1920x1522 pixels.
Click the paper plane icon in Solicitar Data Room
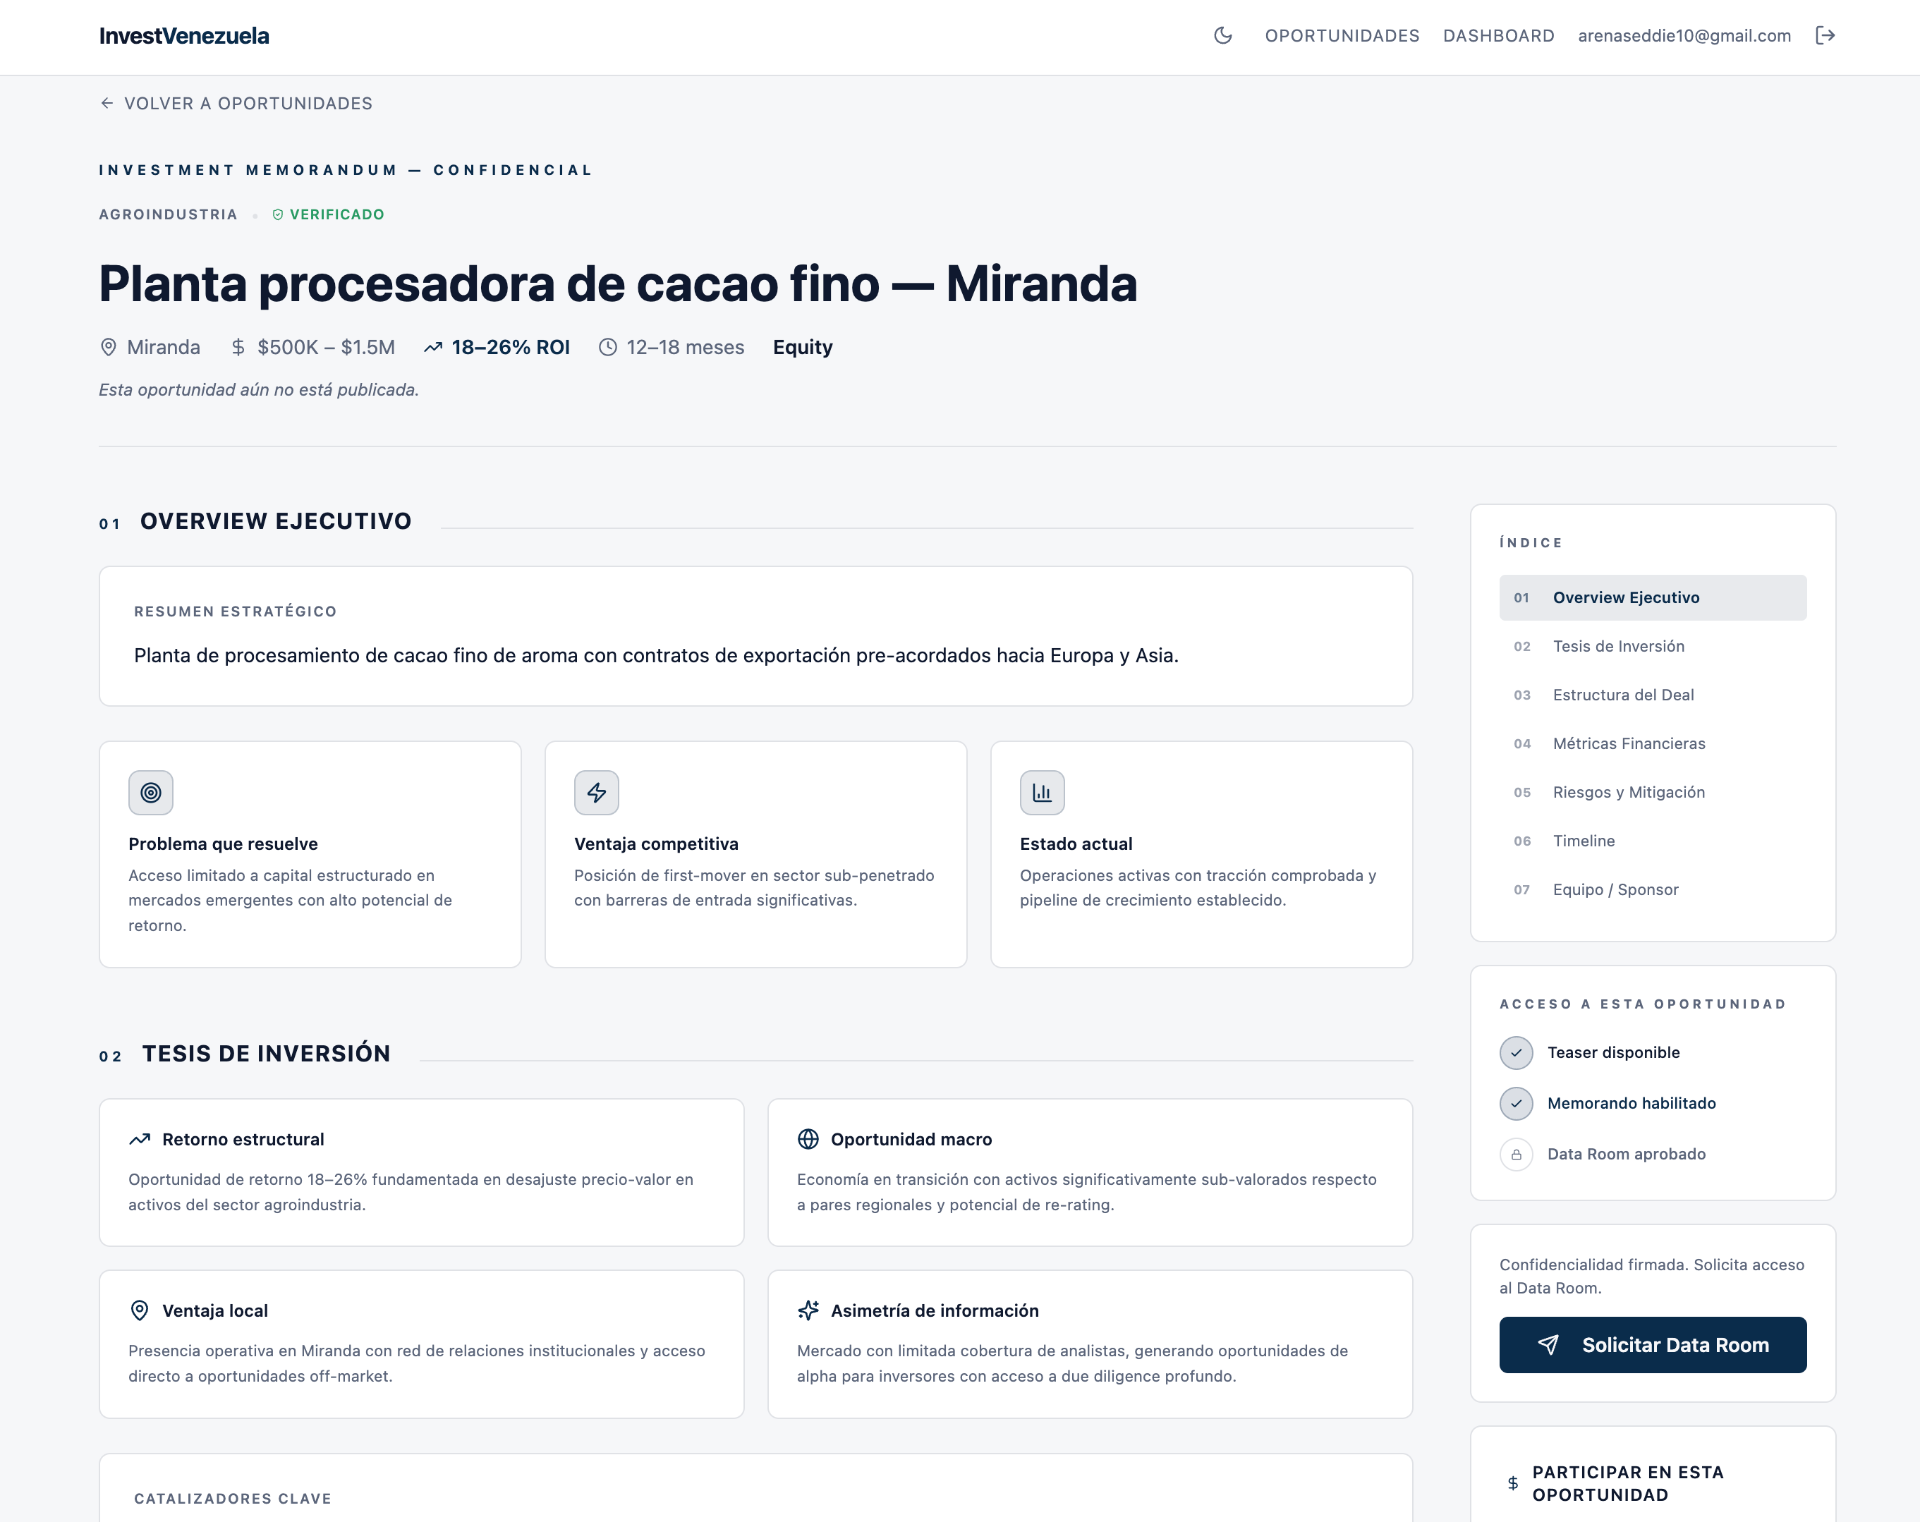pos(1548,1345)
